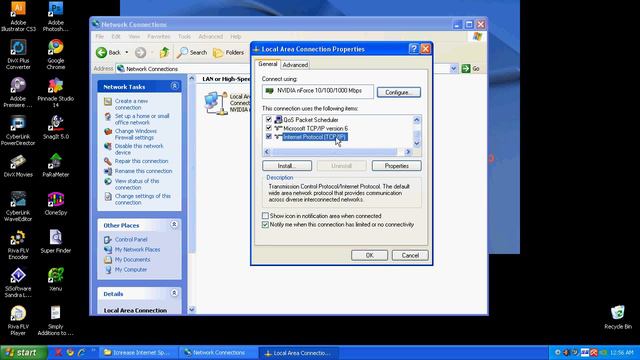Launch CloneSpy desktop icon
The width and height of the screenshot is (640, 360).
[x=56, y=203]
